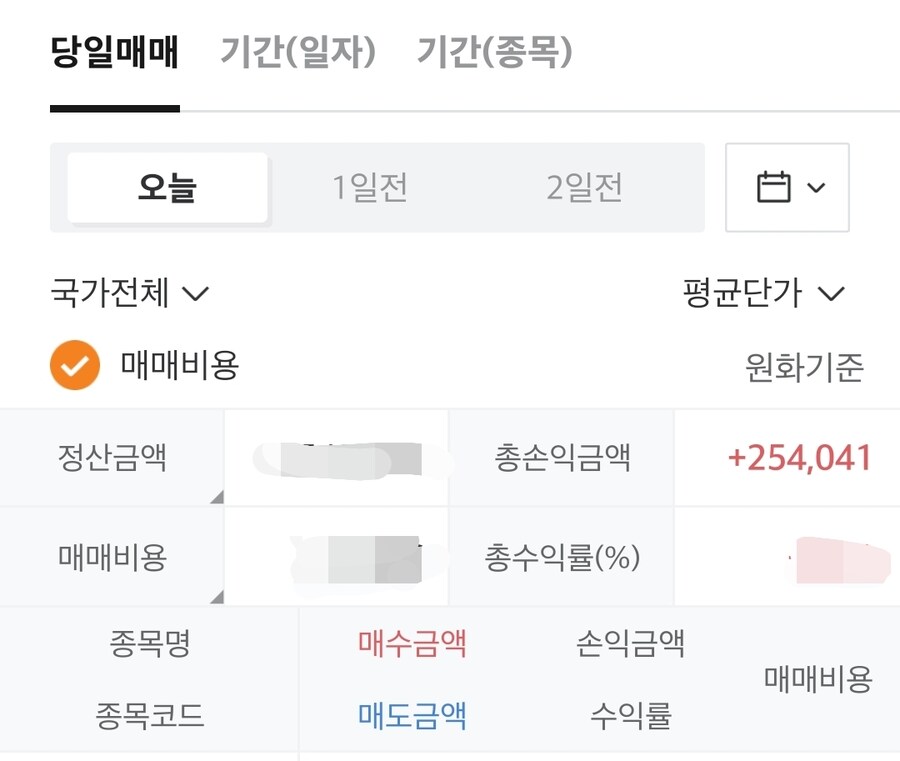Click the 정산금액 label cell
The width and height of the screenshot is (900, 761).
(x=112, y=458)
